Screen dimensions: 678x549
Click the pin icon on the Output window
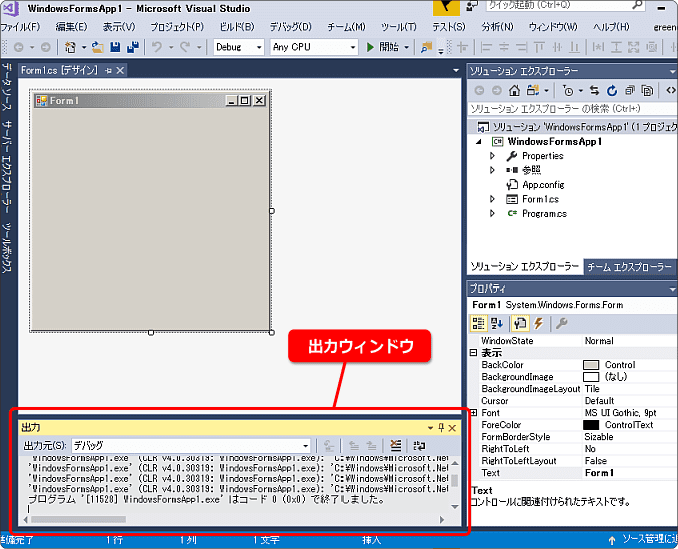441,428
